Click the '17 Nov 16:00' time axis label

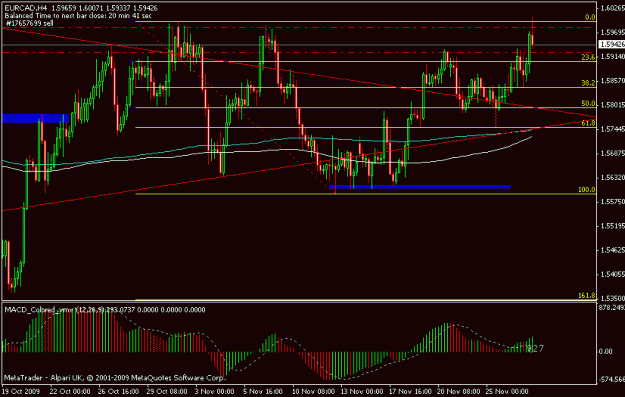tap(411, 391)
